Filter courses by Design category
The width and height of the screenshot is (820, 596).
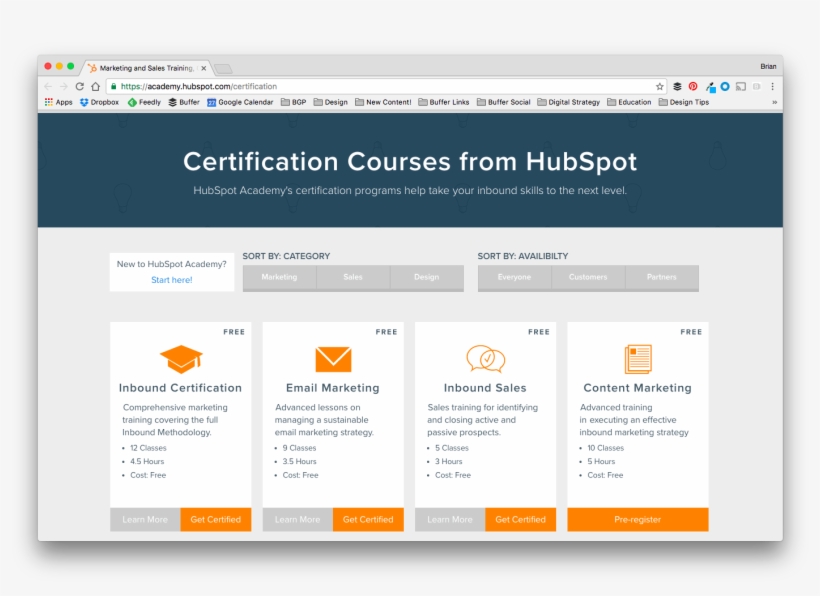click(x=427, y=277)
